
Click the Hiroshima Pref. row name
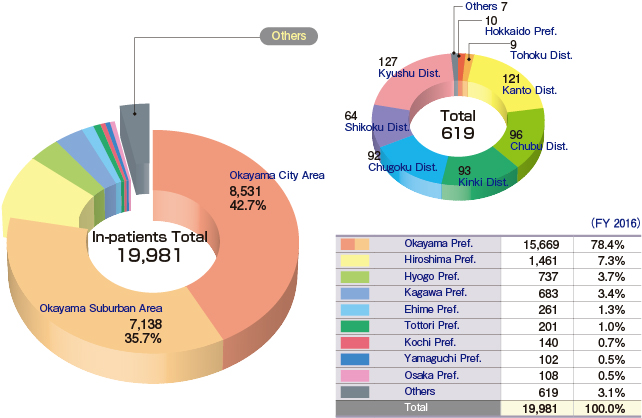pyautogui.click(x=440, y=260)
